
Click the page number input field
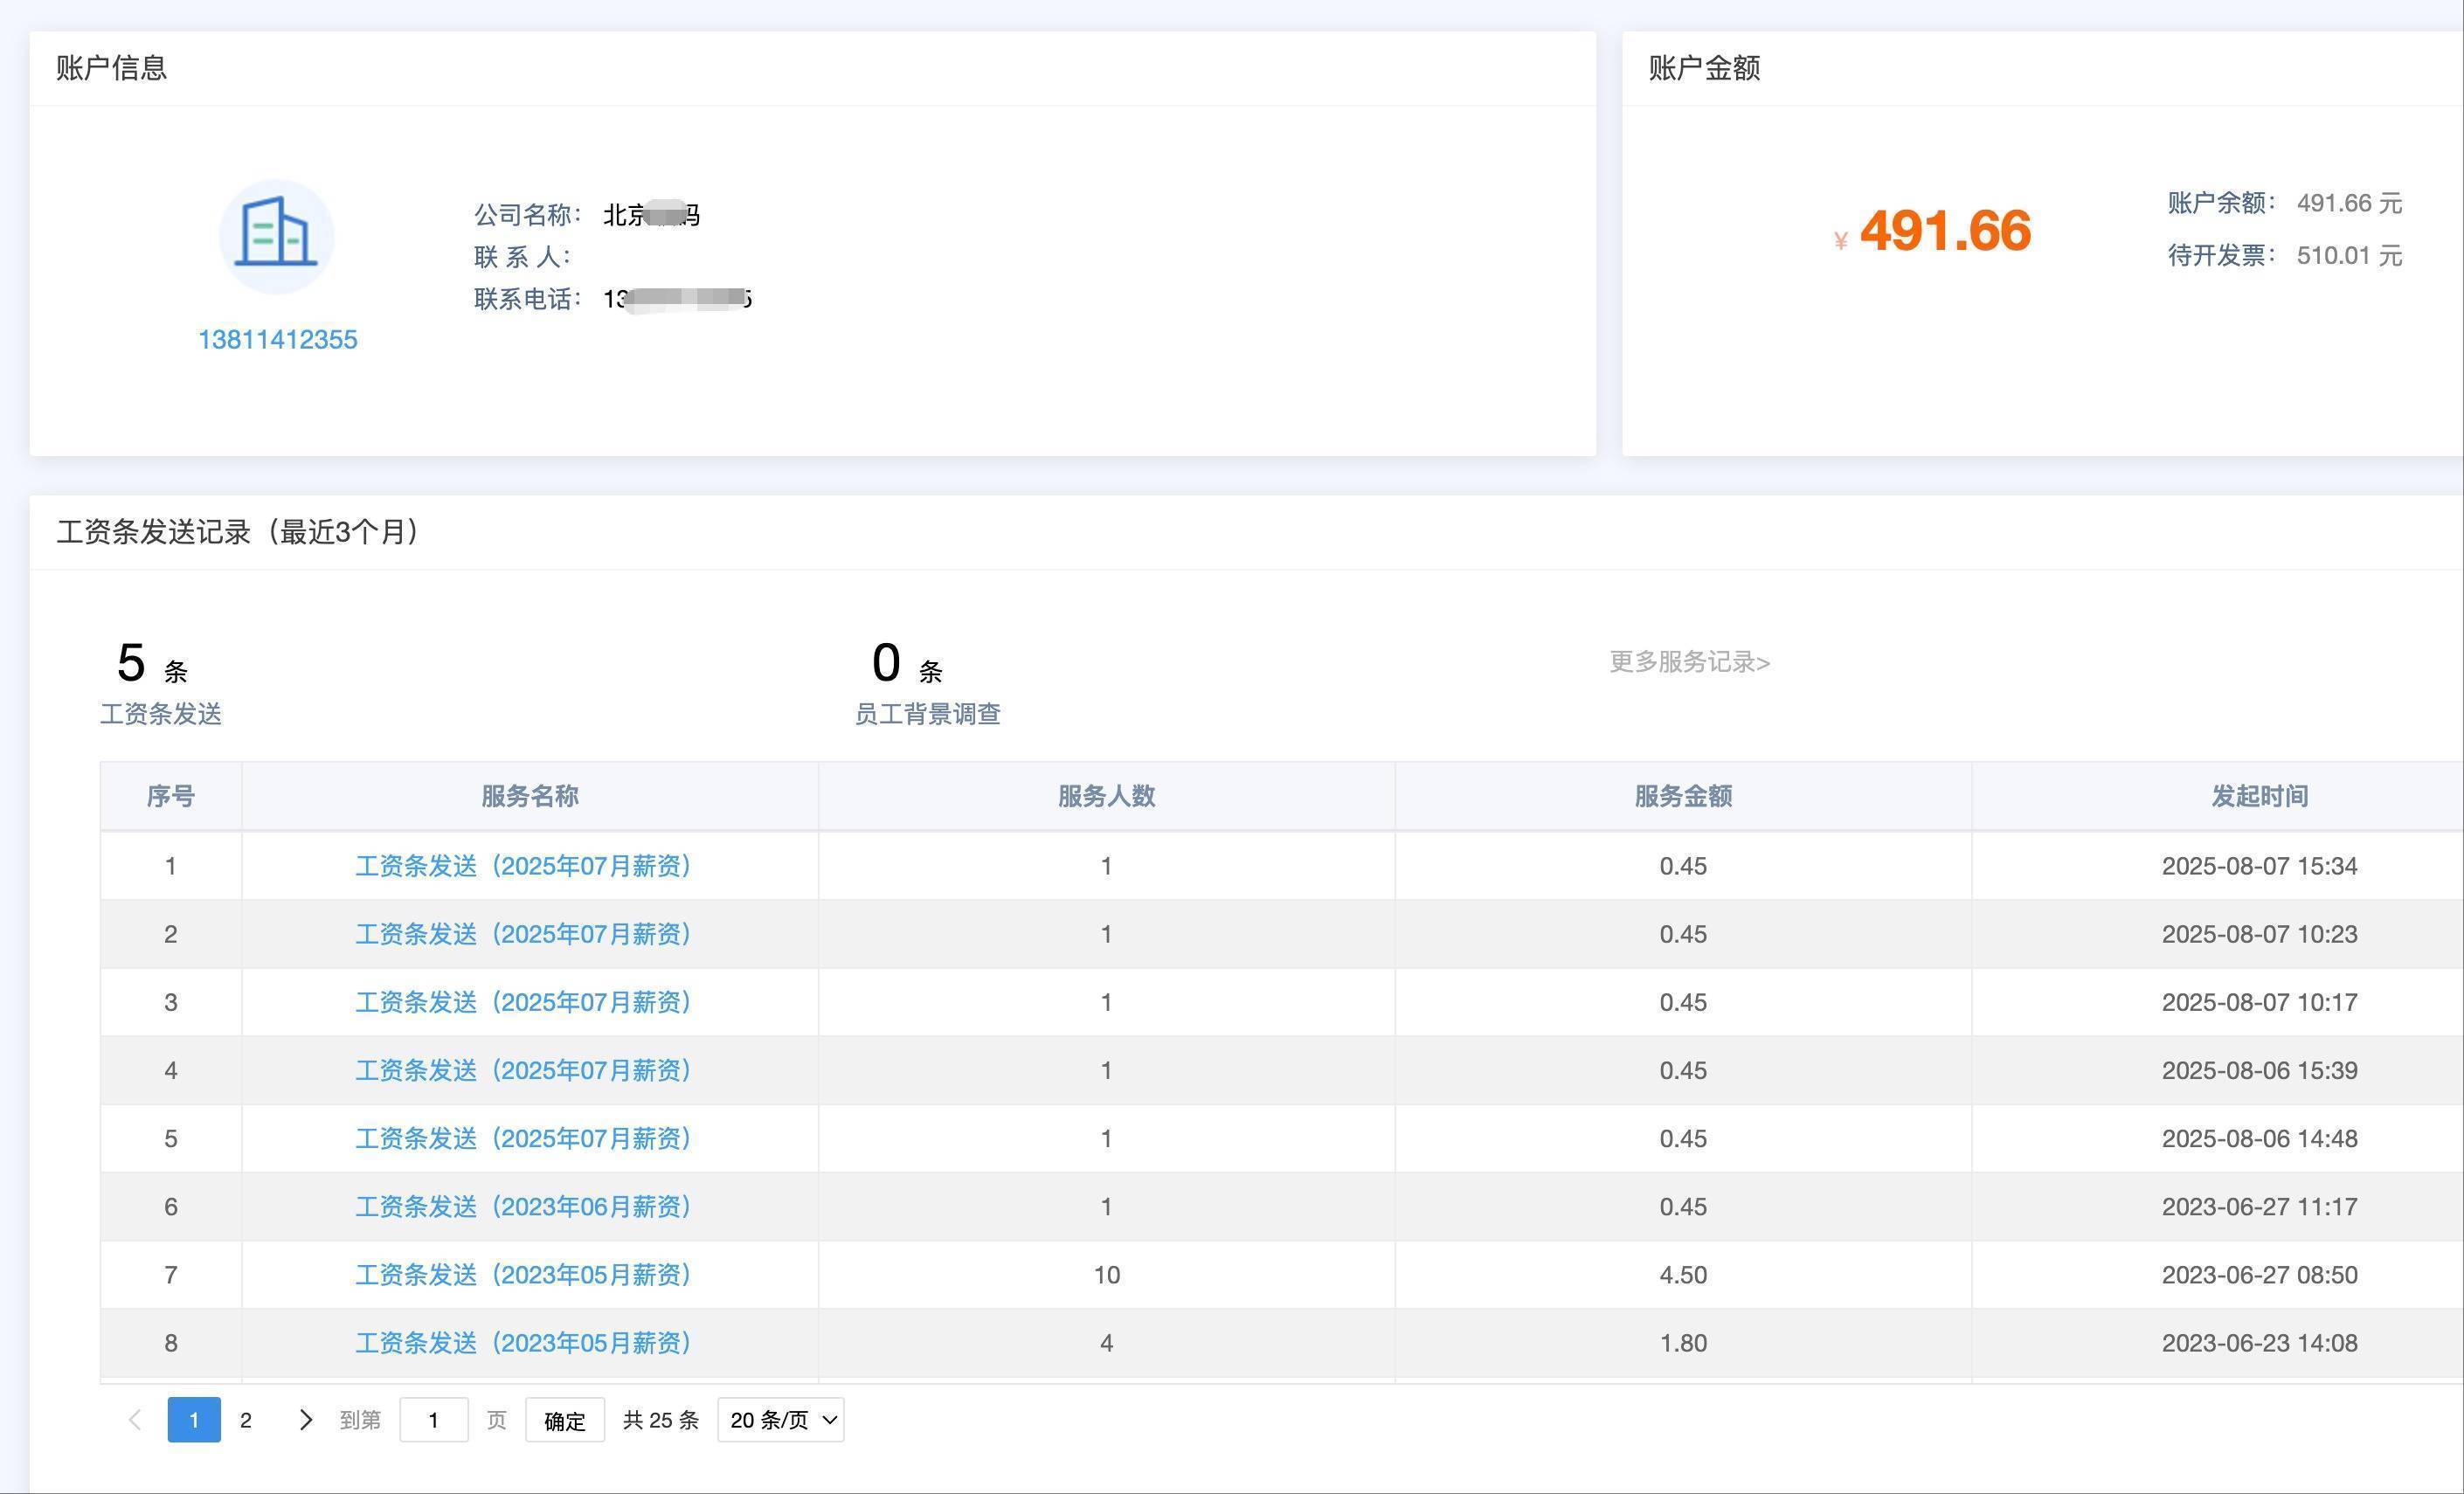click(x=433, y=1420)
